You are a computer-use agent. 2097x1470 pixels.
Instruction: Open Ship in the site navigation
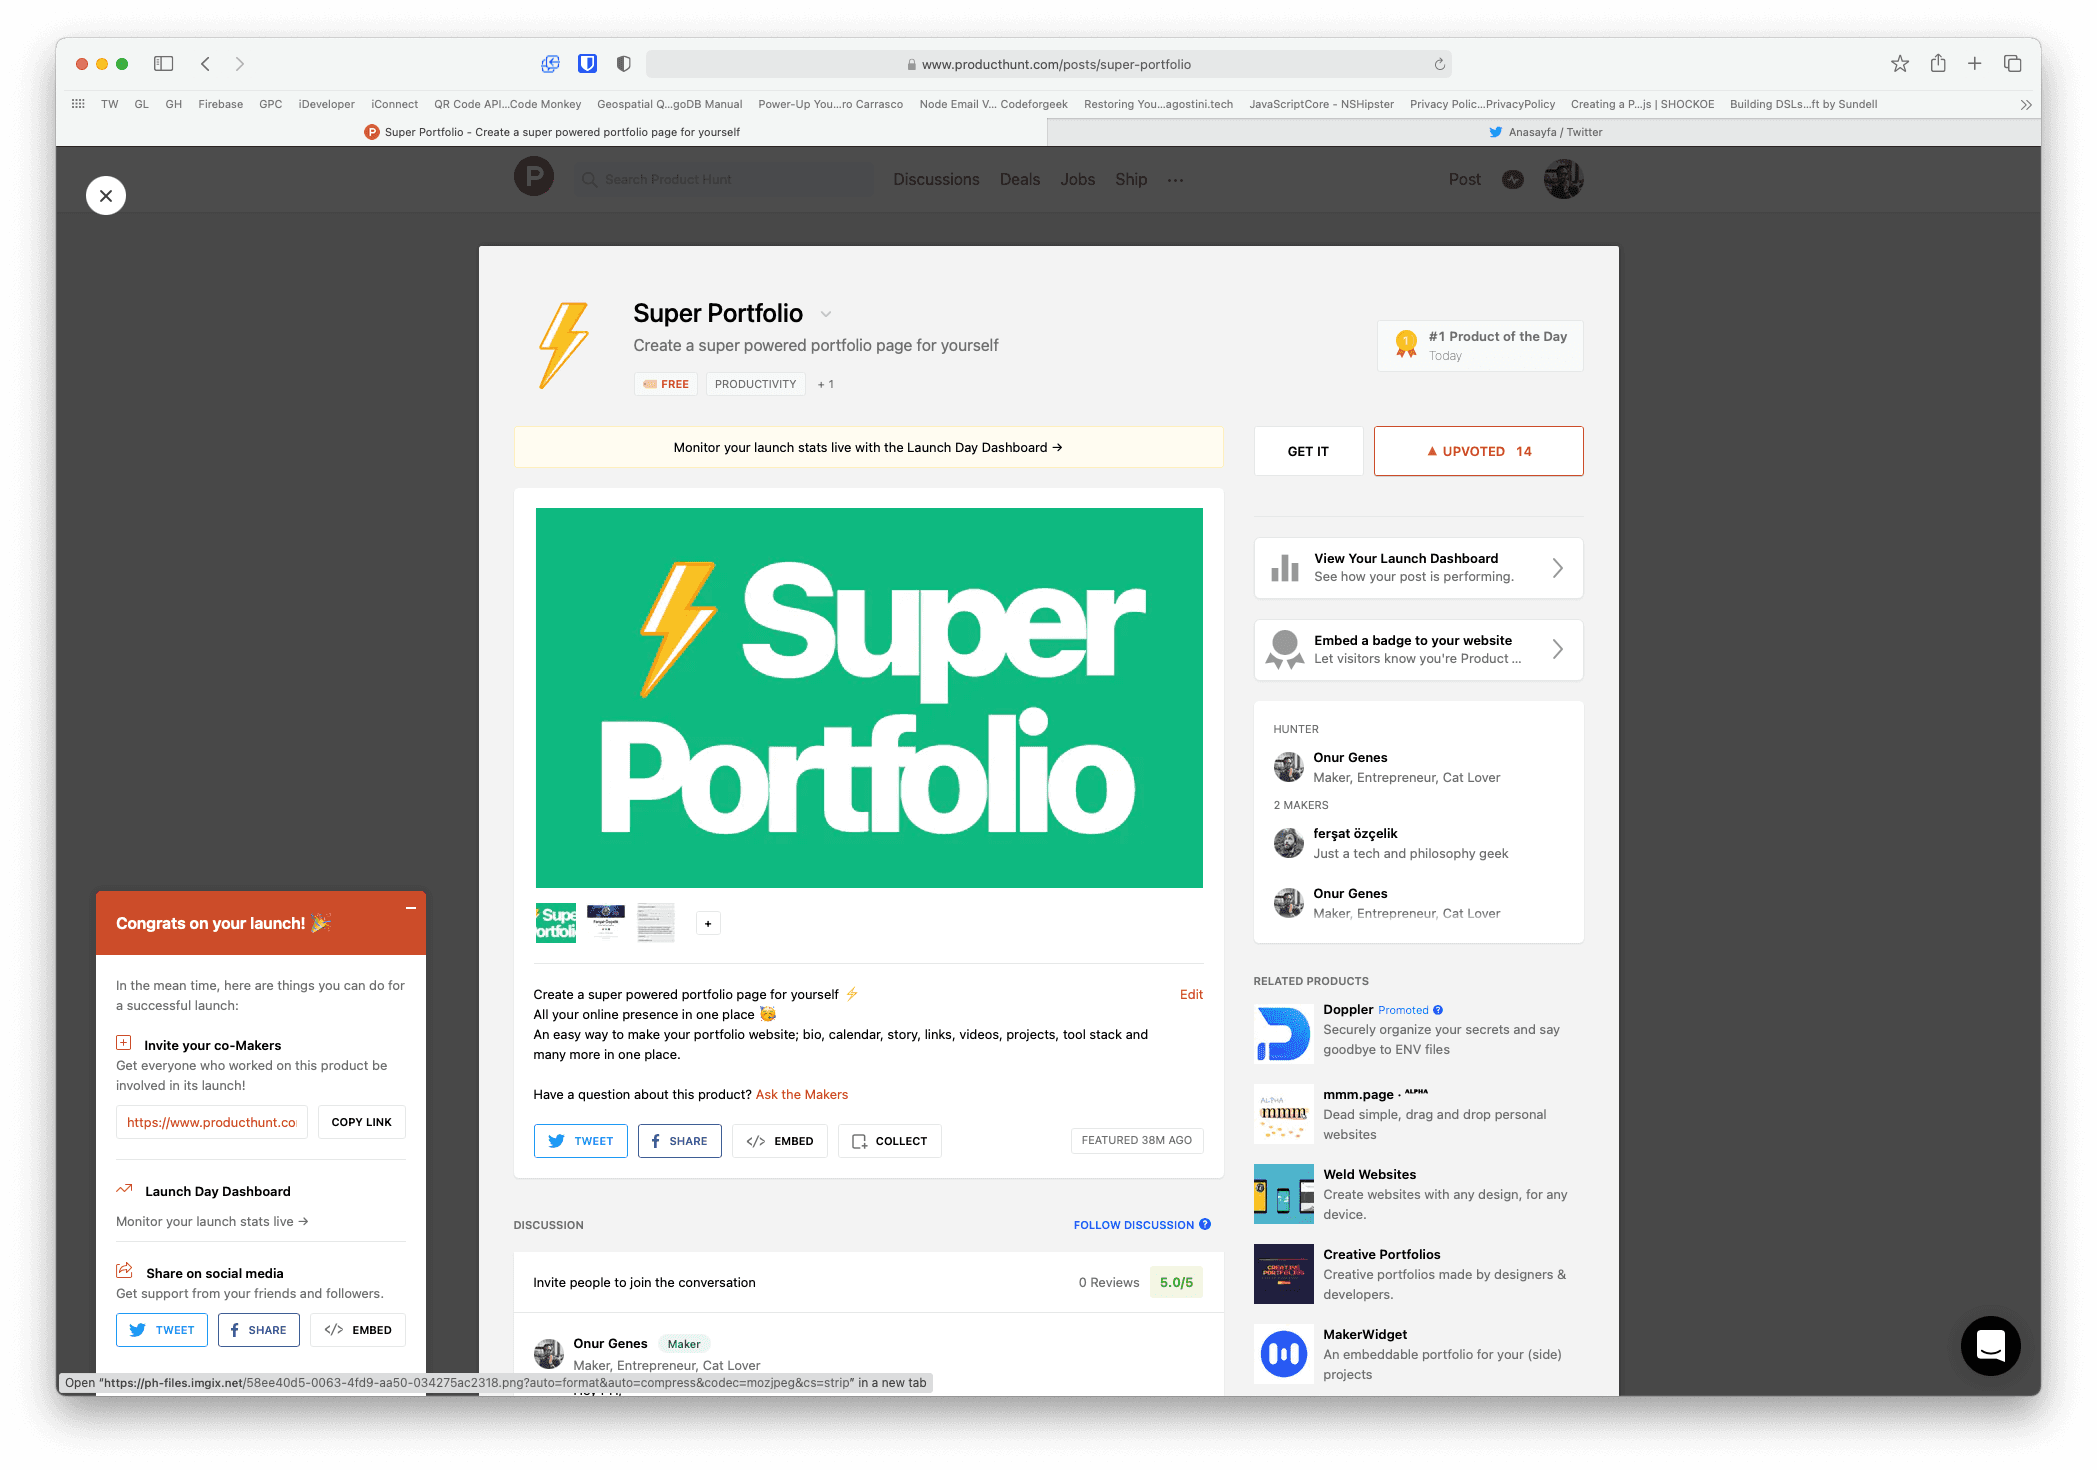(1131, 179)
